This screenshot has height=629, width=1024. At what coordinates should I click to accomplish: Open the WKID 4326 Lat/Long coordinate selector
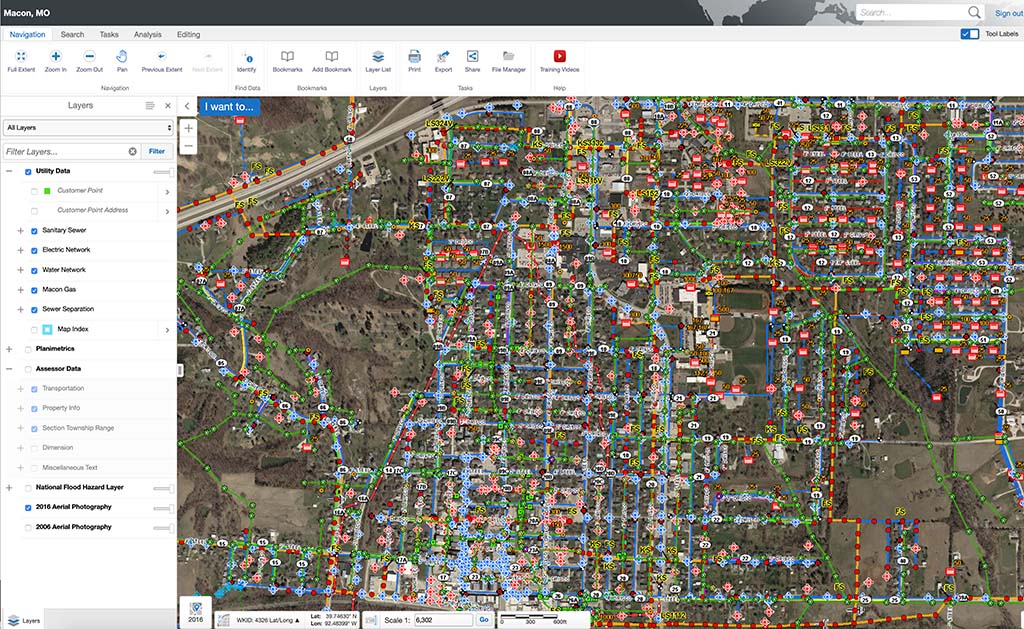point(268,620)
